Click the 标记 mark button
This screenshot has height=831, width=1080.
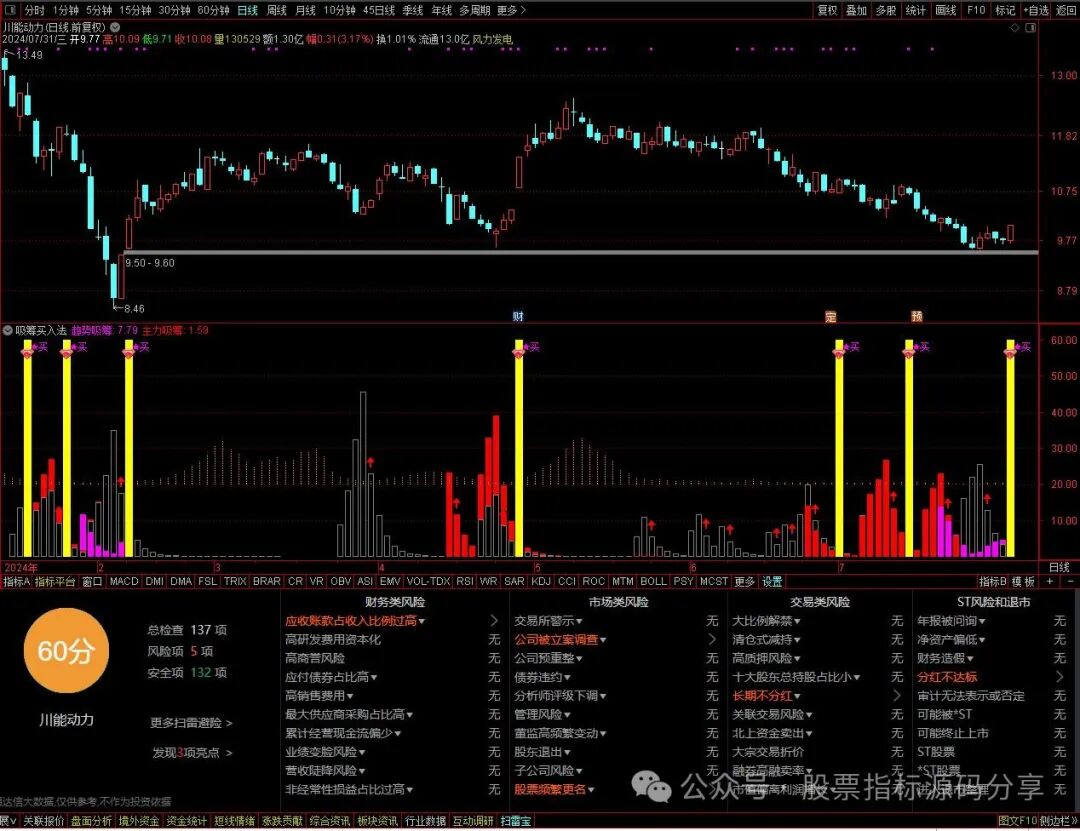coord(1005,10)
